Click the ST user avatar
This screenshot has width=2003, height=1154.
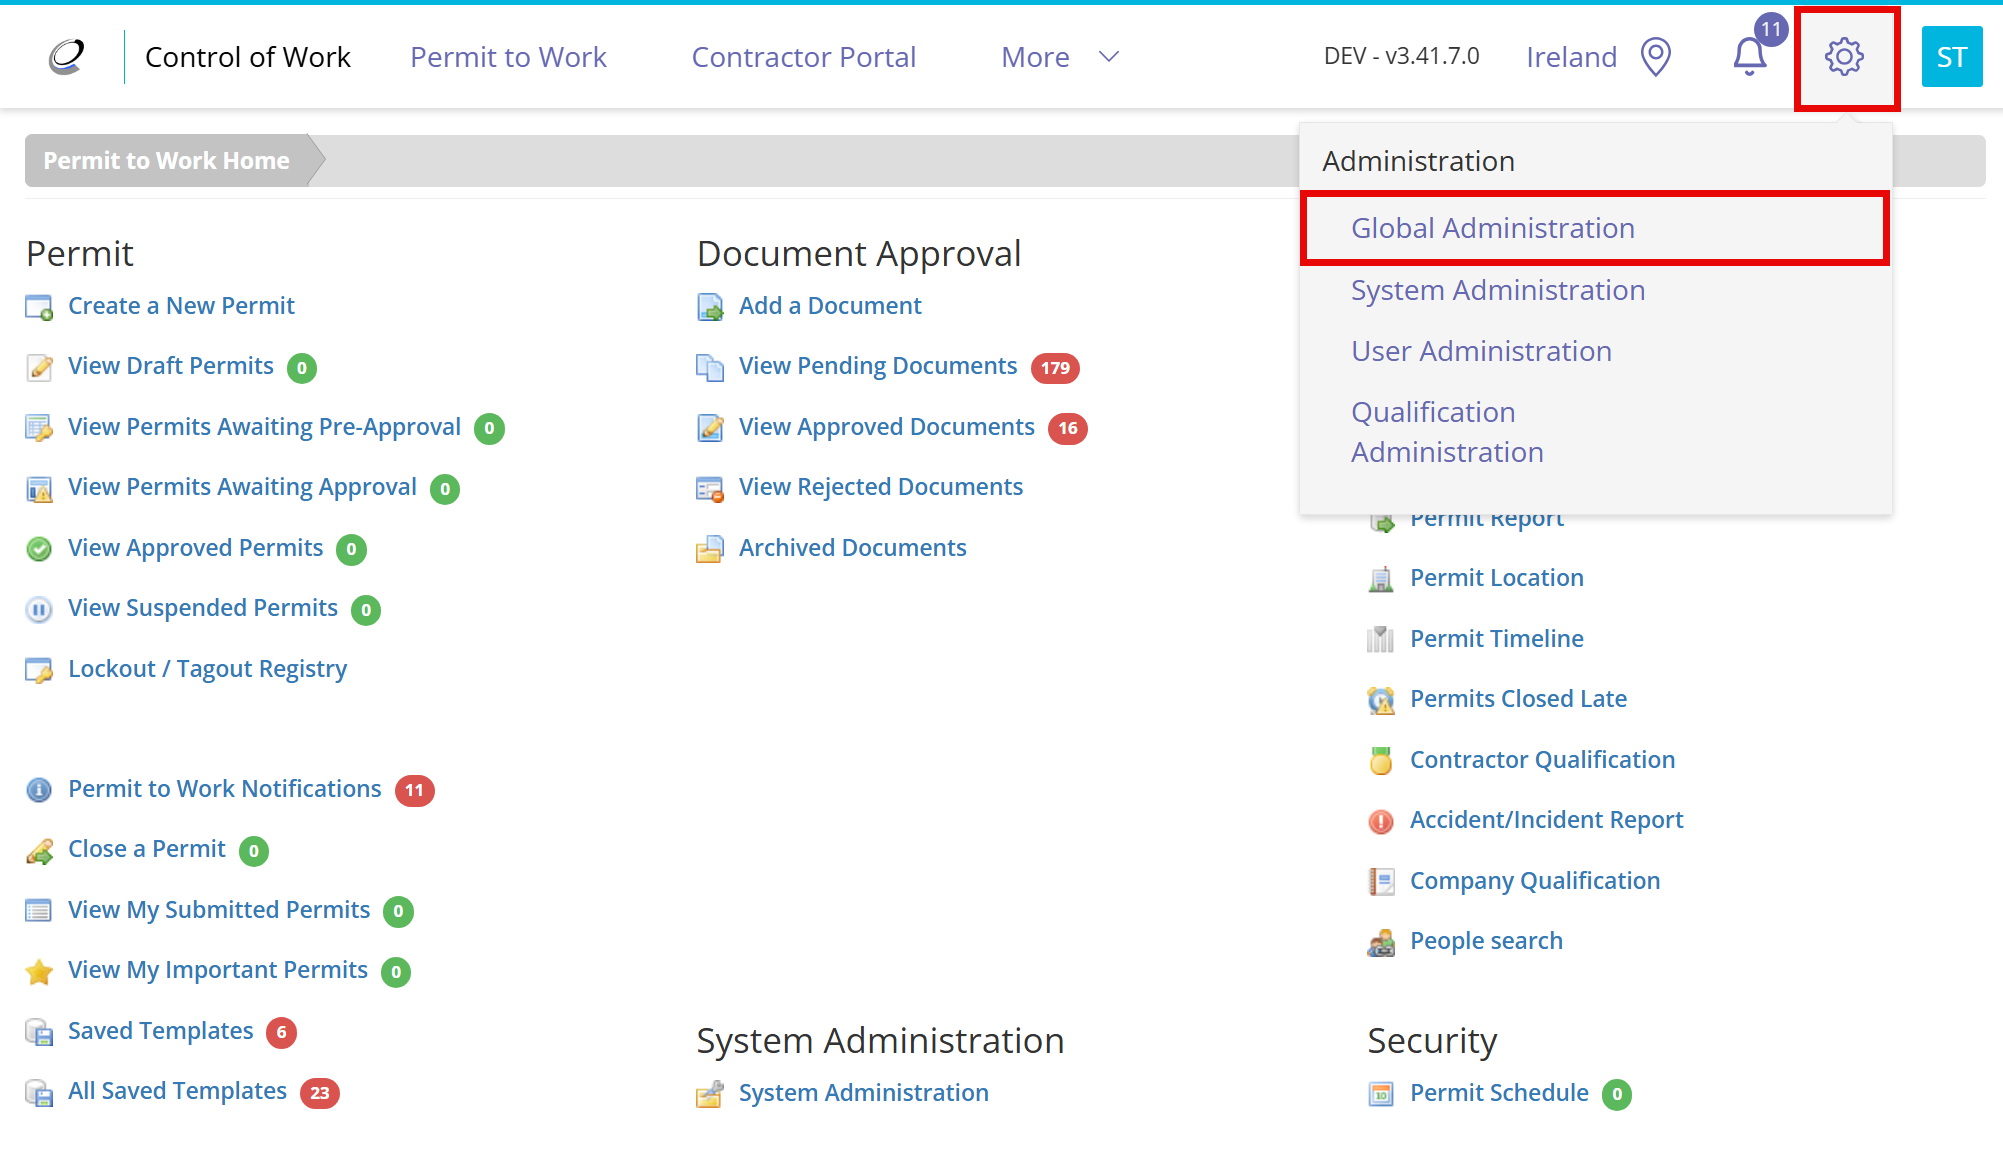[x=1951, y=57]
